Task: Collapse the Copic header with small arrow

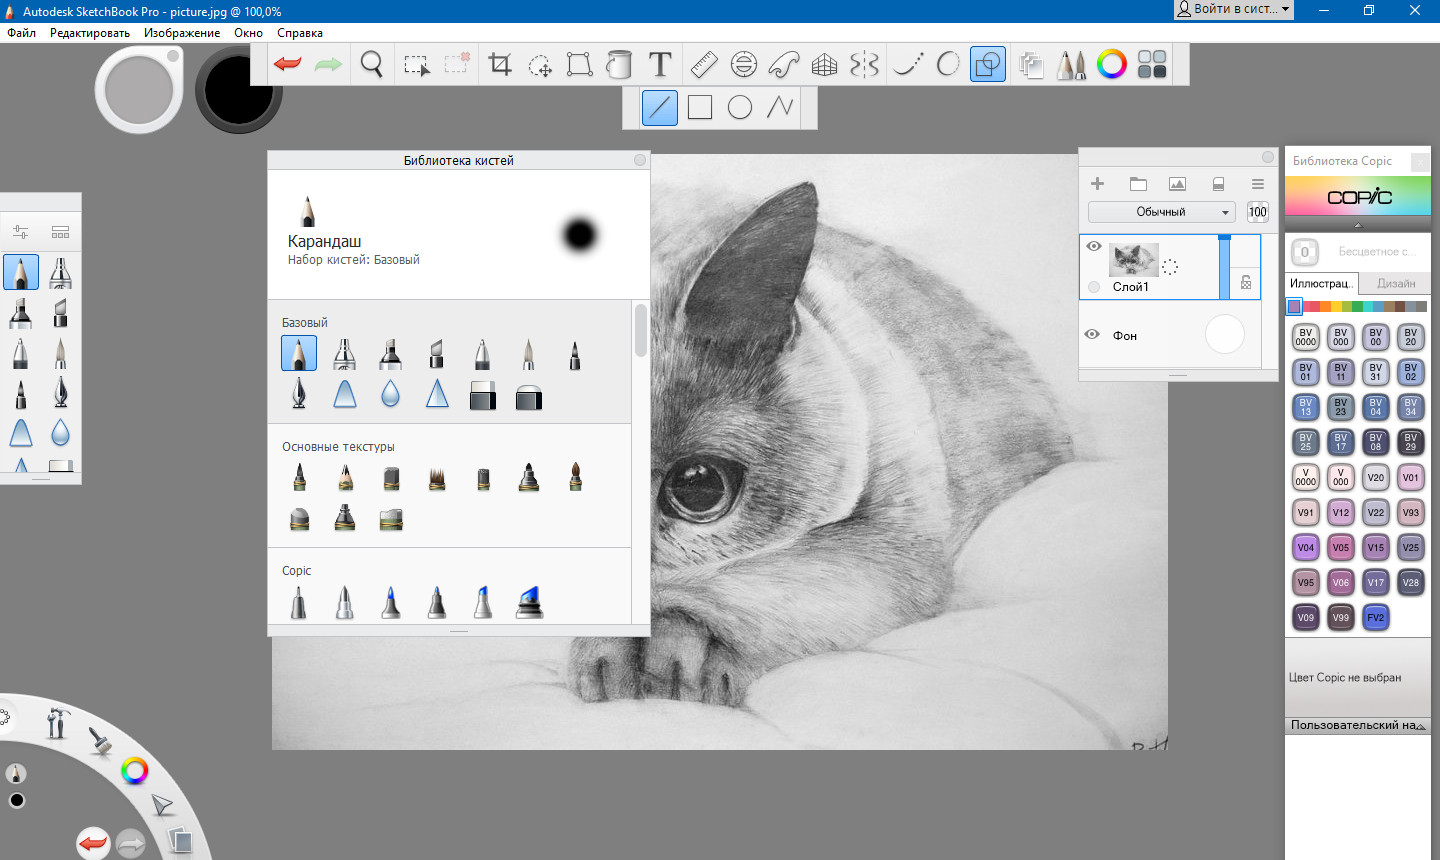Action: click(x=1358, y=226)
